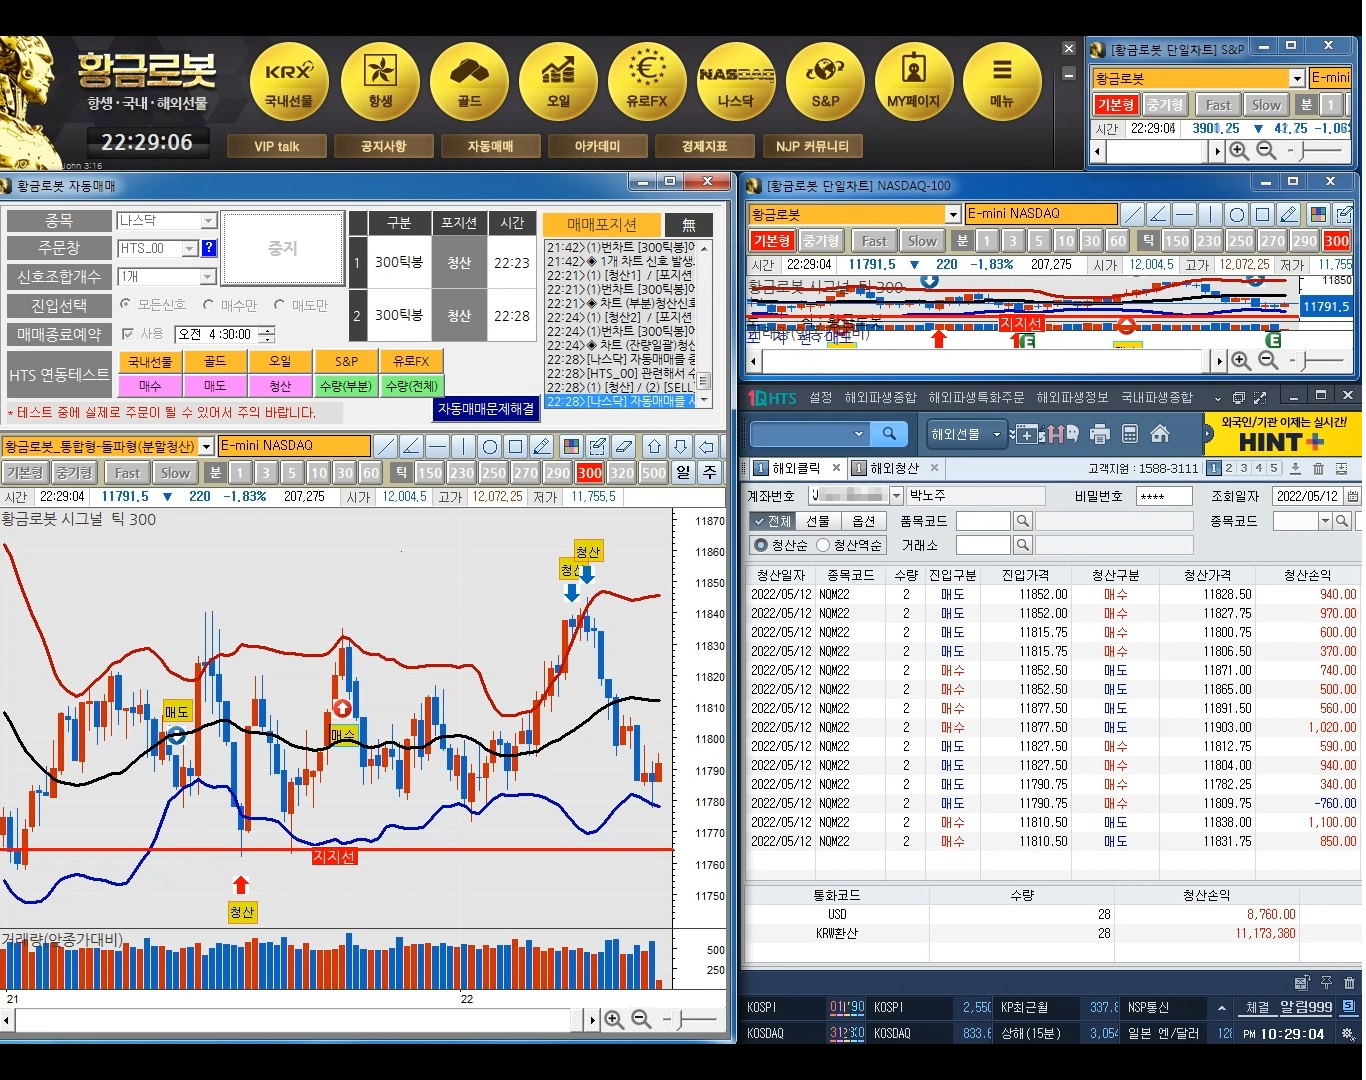Open the 종목코드 dropdown arrow

tap(1325, 521)
